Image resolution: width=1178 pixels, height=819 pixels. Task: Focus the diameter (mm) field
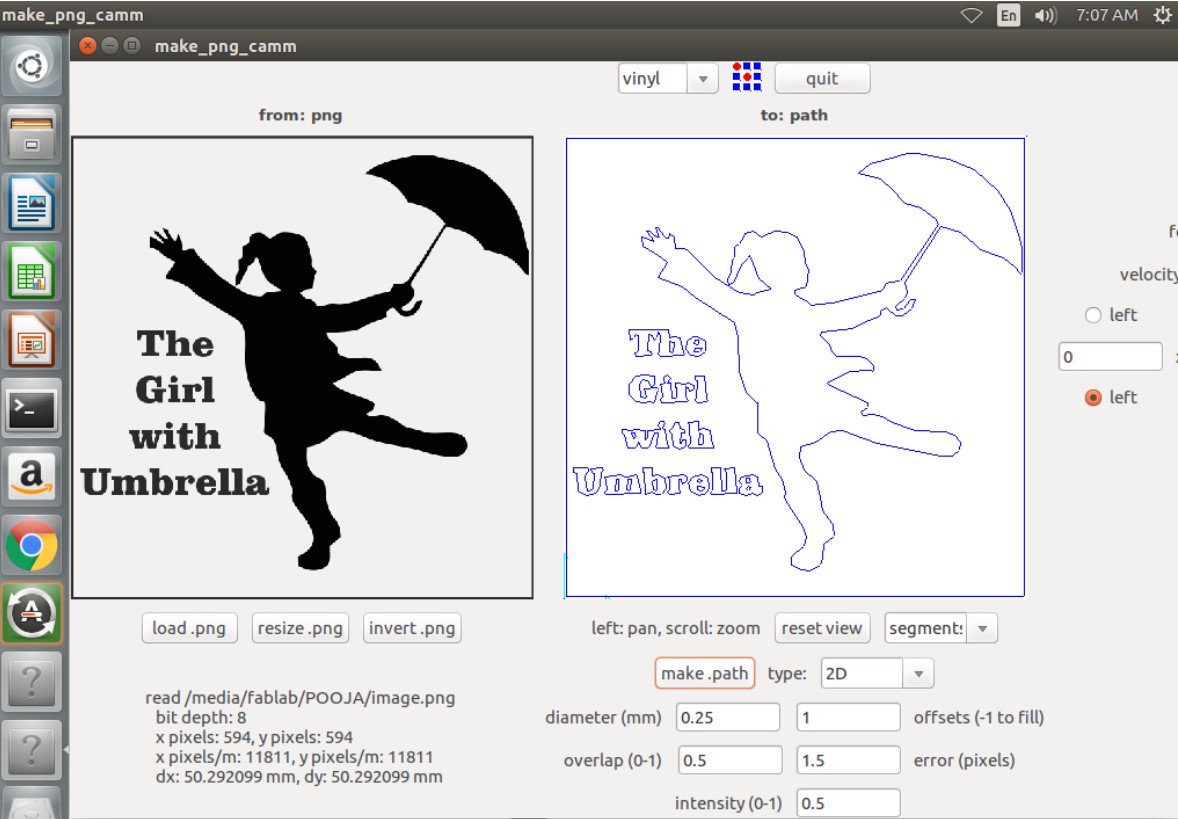click(x=727, y=718)
